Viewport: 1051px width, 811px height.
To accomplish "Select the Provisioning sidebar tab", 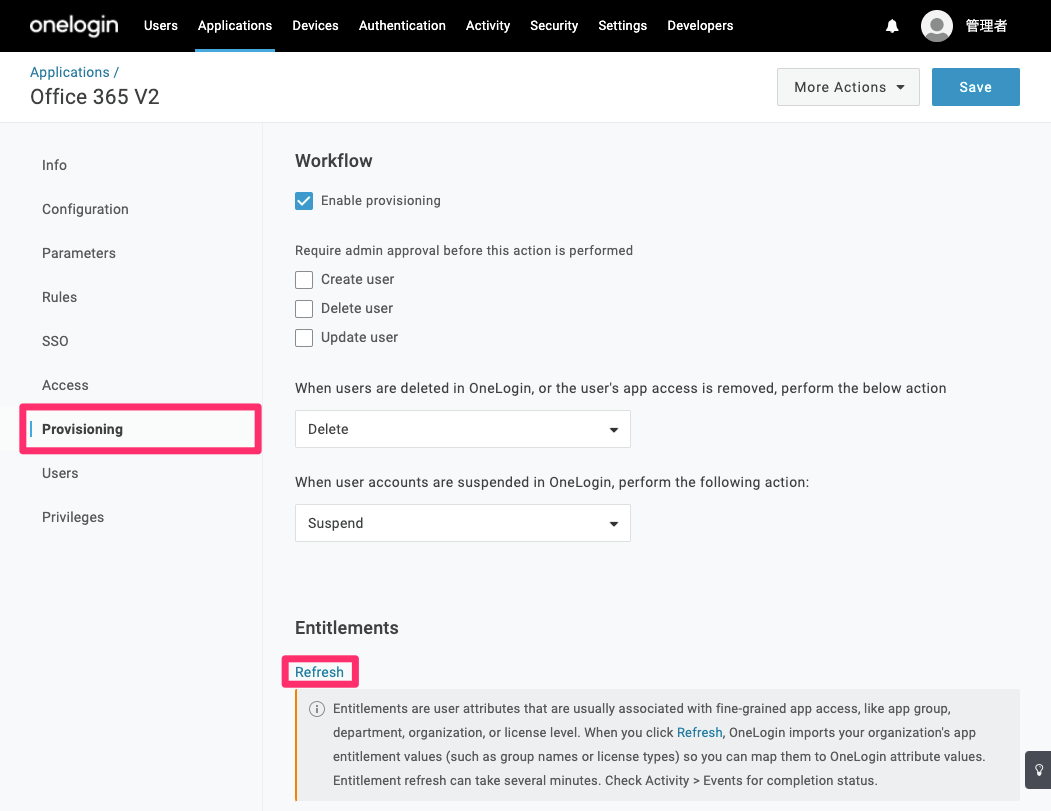I will coord(82,429).
